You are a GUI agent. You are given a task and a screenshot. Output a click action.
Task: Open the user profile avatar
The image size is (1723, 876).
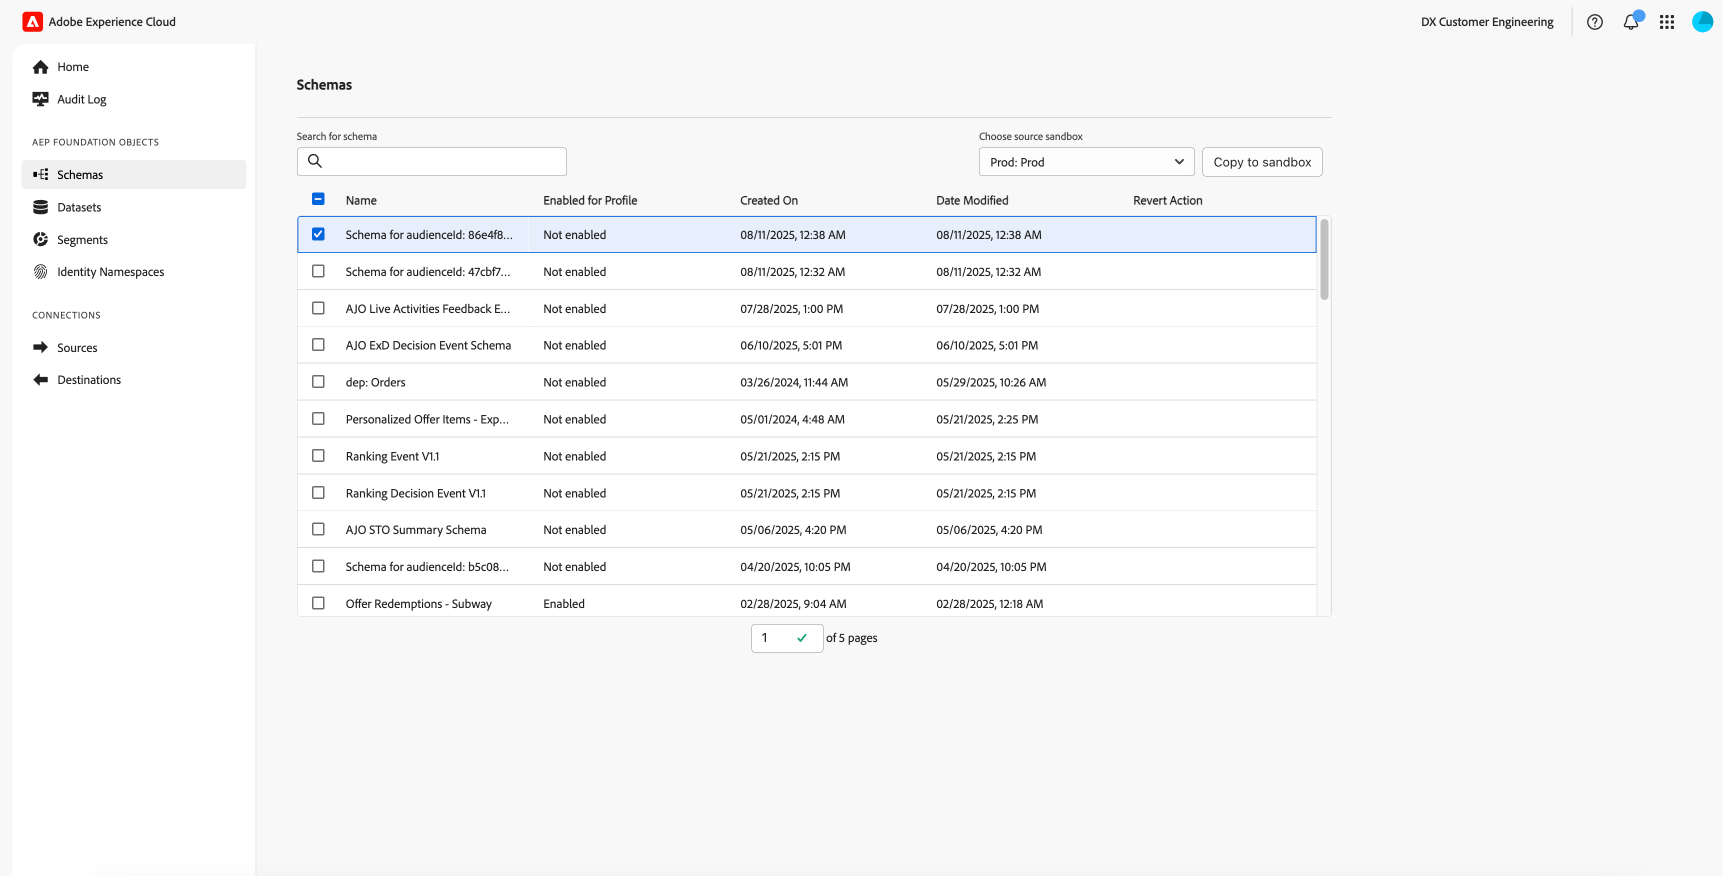pyautogui.click(x=1702, y=22)
